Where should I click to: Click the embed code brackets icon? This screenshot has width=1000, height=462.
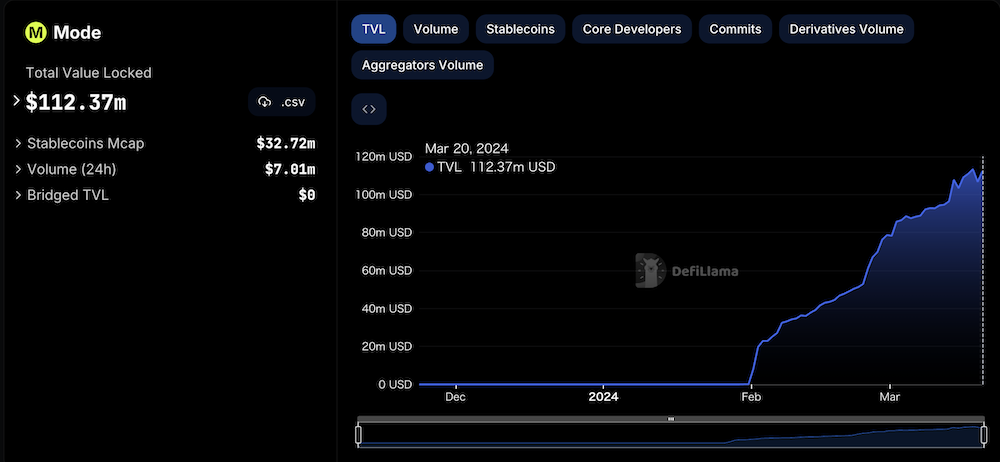(368, 109)
